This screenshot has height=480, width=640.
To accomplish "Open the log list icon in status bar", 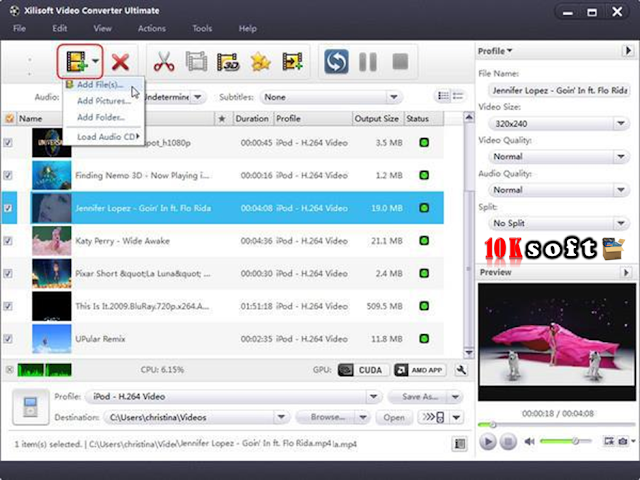I will coord(460,444).
